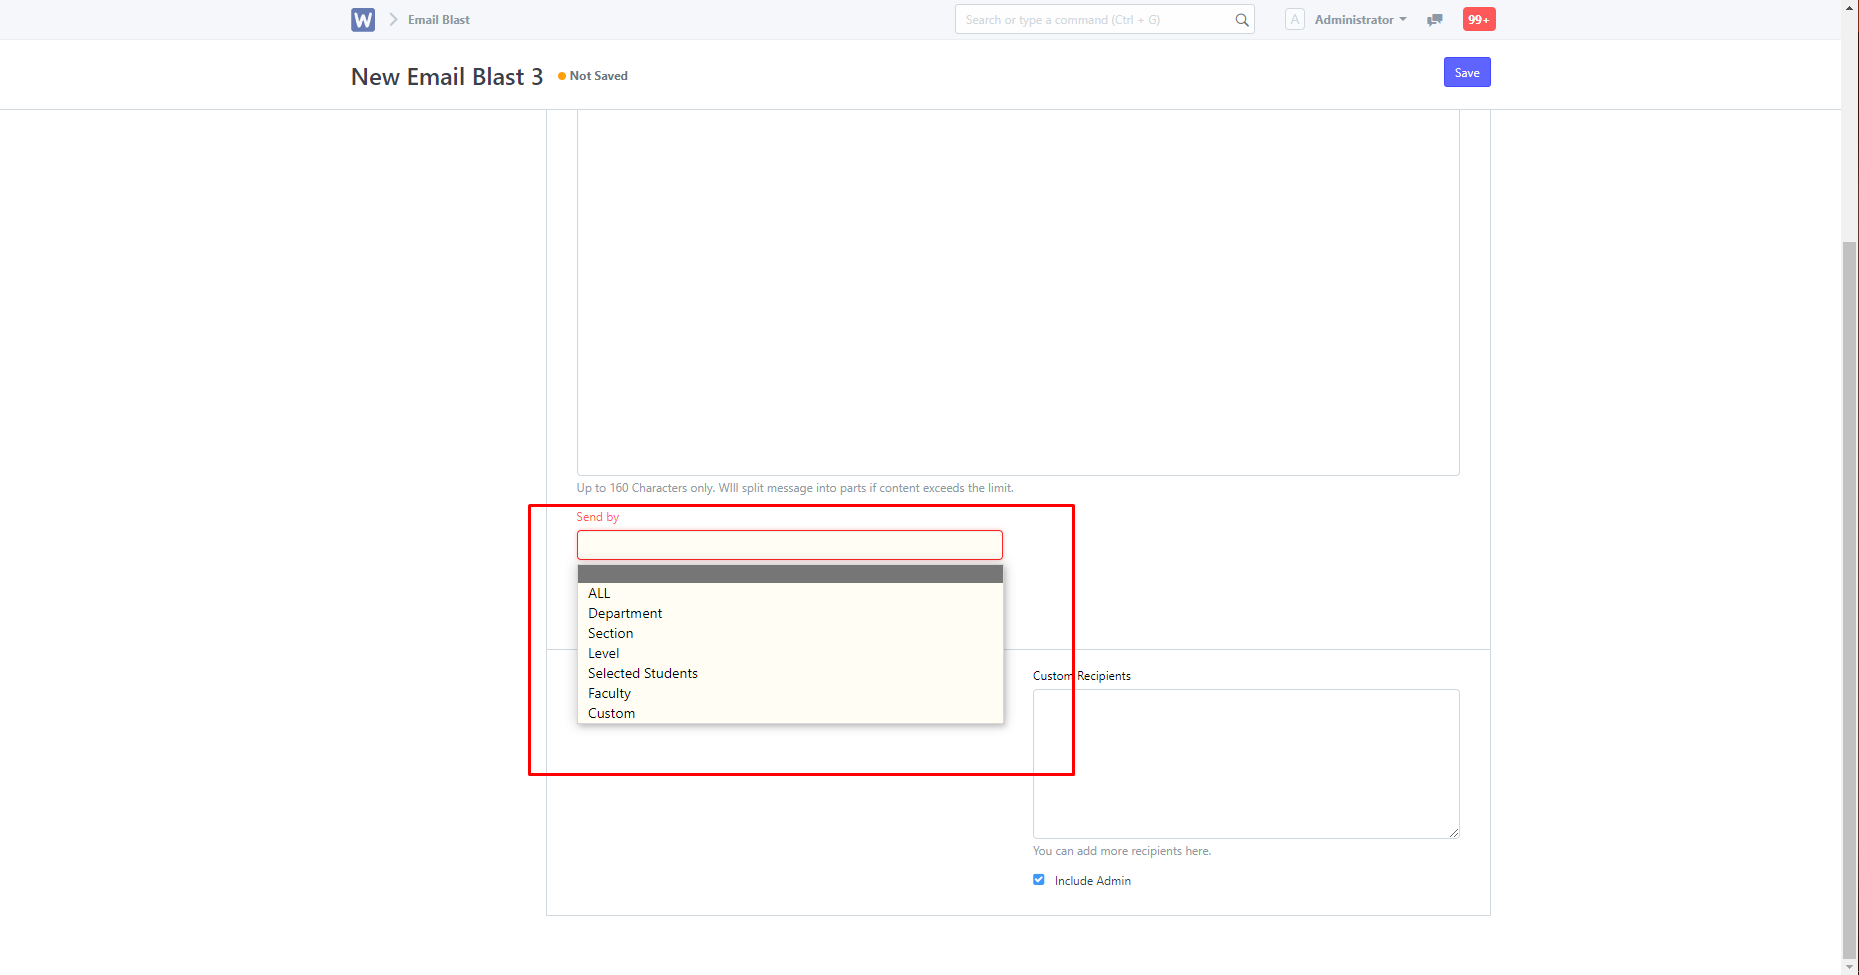Choose Selected Students option
1859x975 pixels.
coord(790,673)
